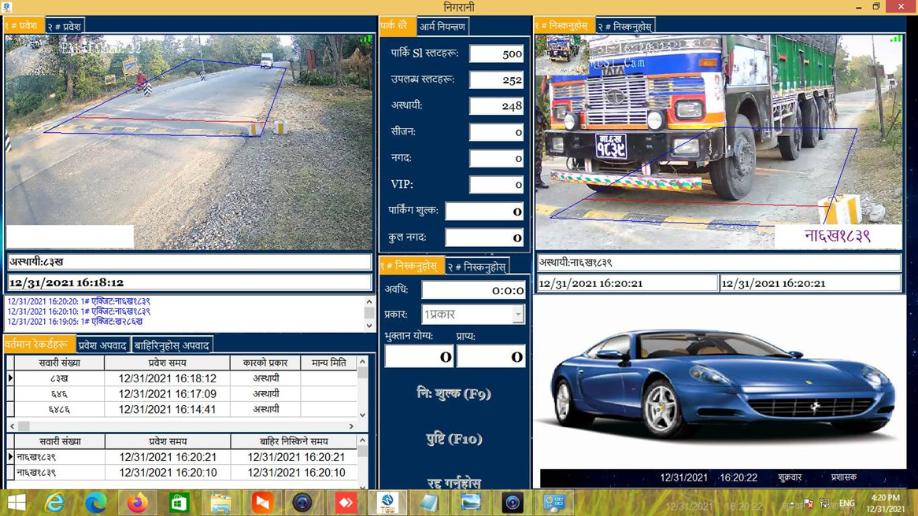
Task: Open File Explorer from the taskbar
Action: point(221,502)
